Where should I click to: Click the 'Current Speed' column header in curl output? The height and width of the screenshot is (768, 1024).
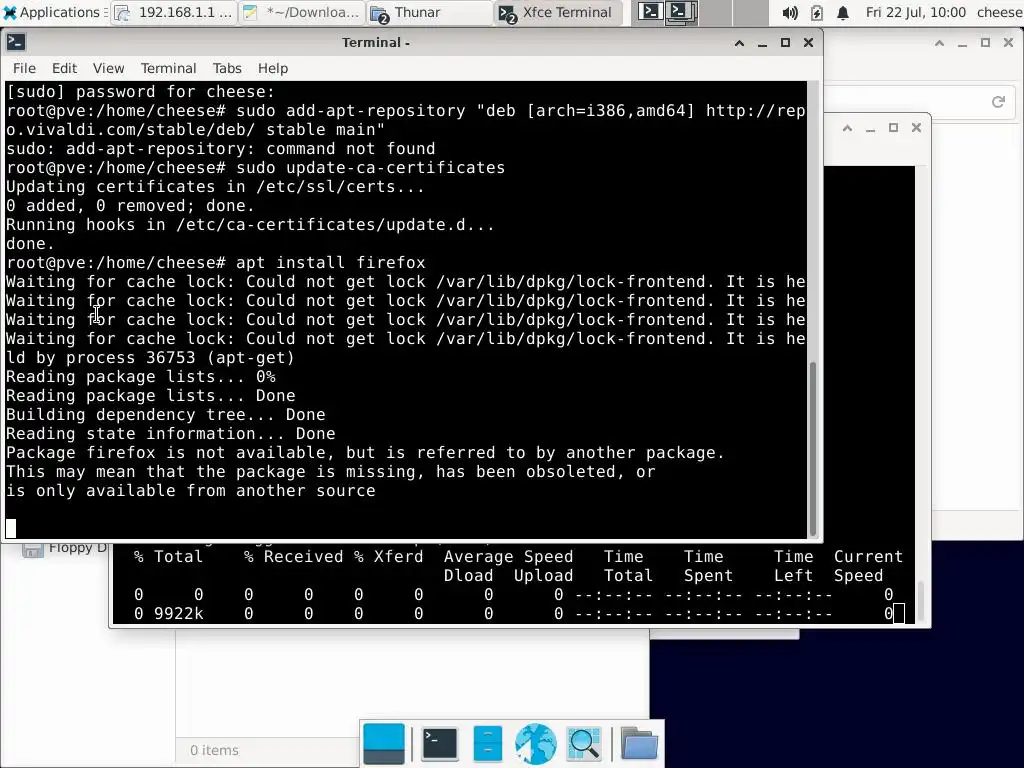point(868,566)
